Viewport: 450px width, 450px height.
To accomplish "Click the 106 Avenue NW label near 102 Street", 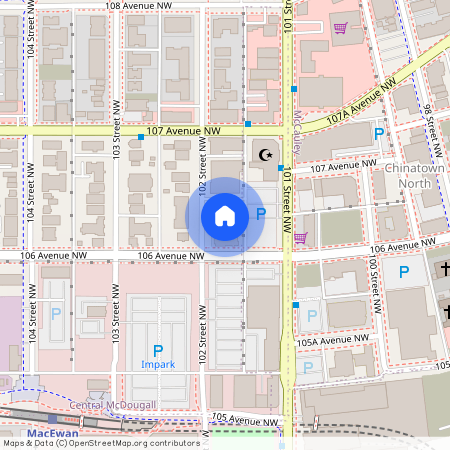I will tap(171, 256).
